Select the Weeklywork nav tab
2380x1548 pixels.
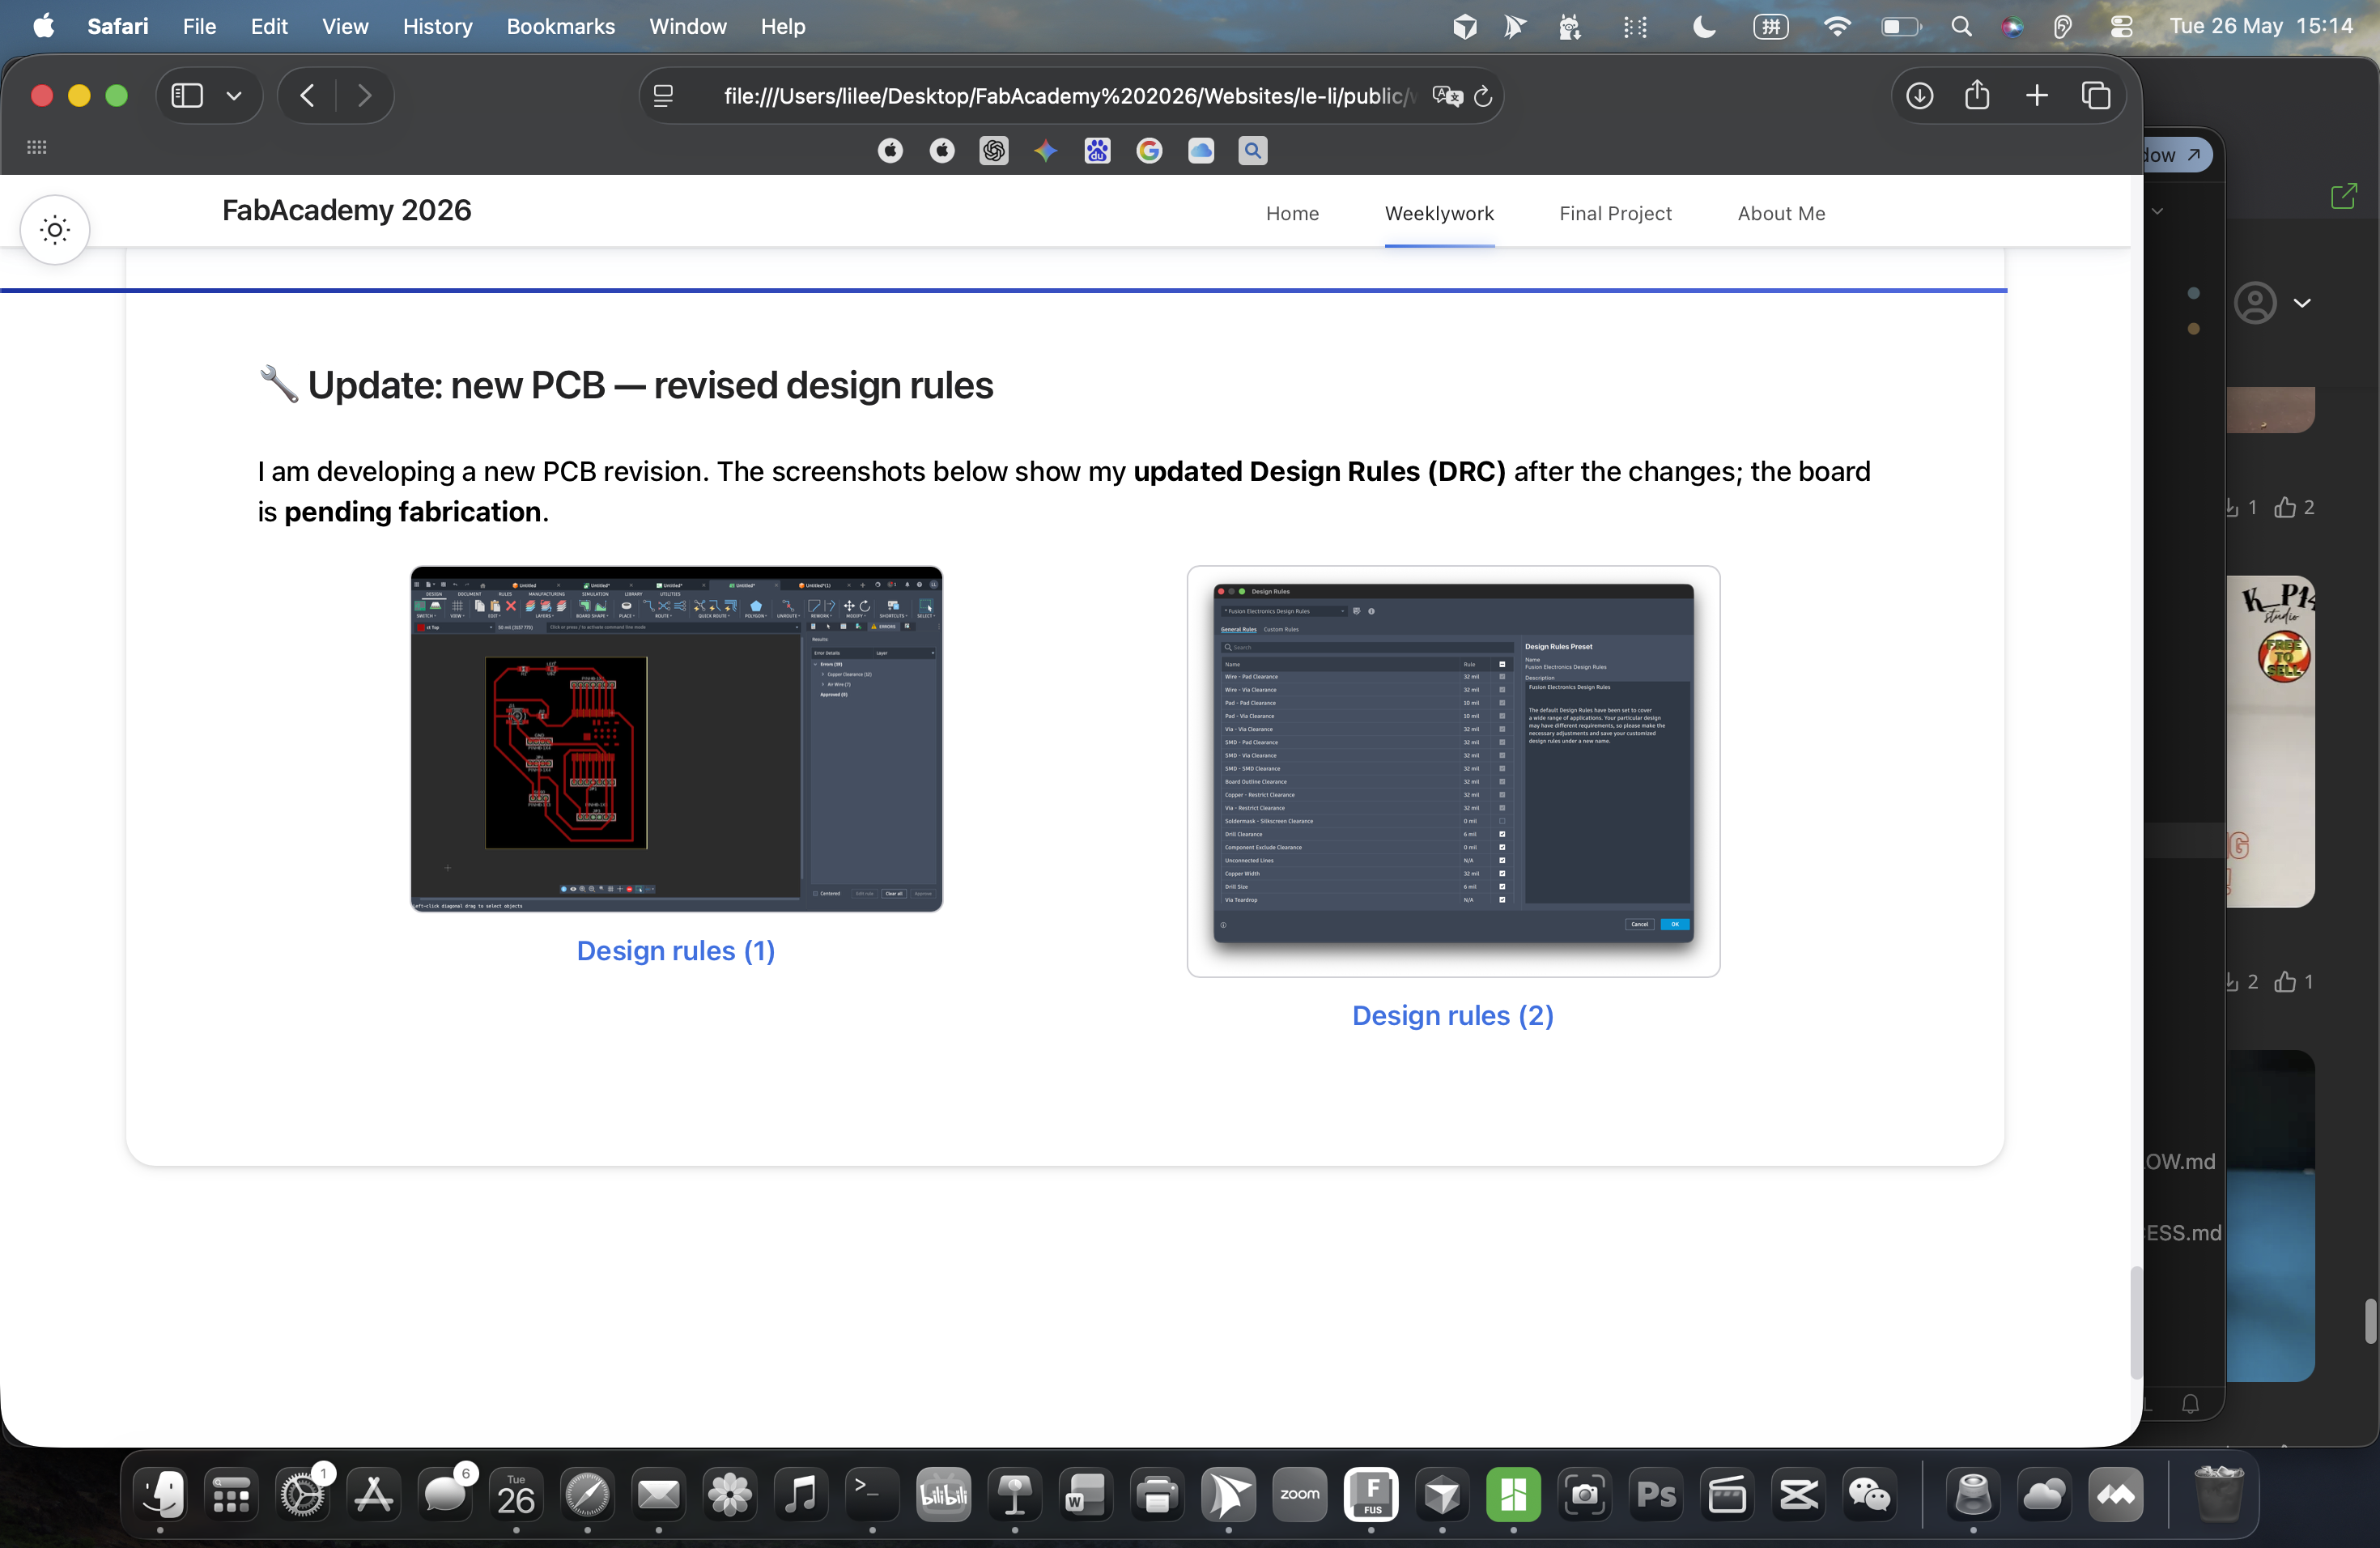pos(1439,213)
